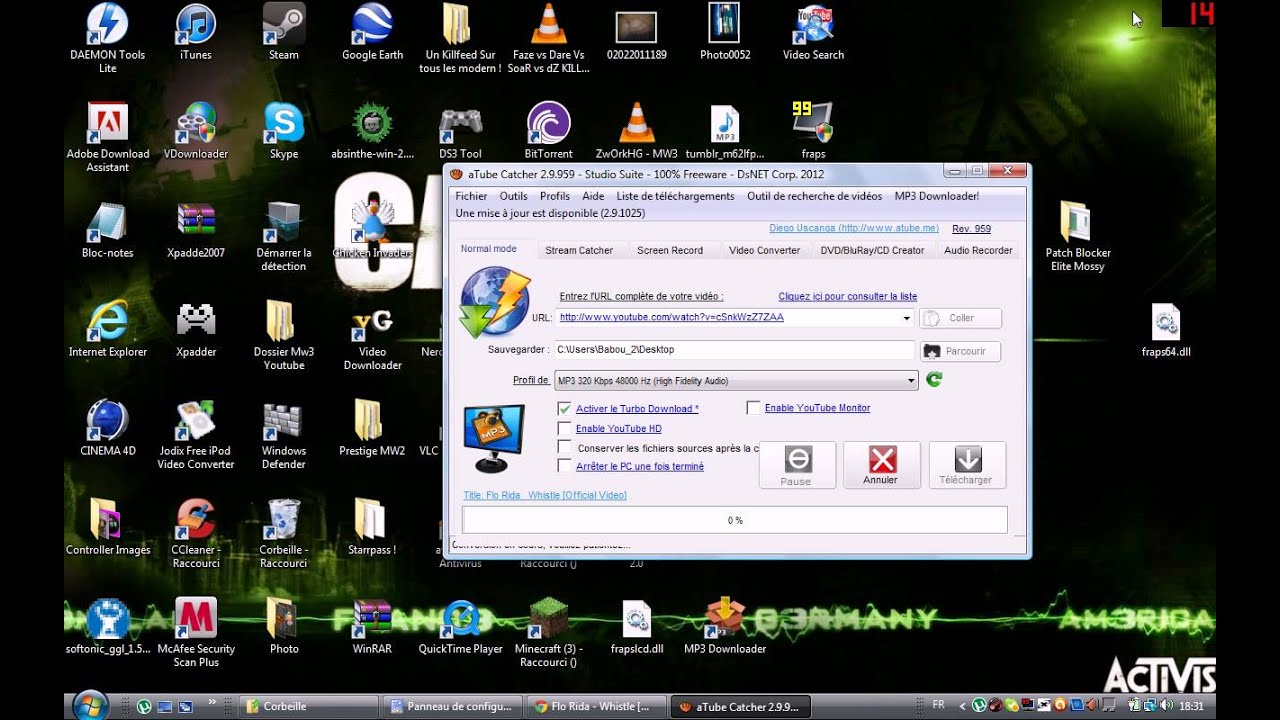Open Windows Defender desktop shortcut
1280x720 pixels.
point(284,435)
